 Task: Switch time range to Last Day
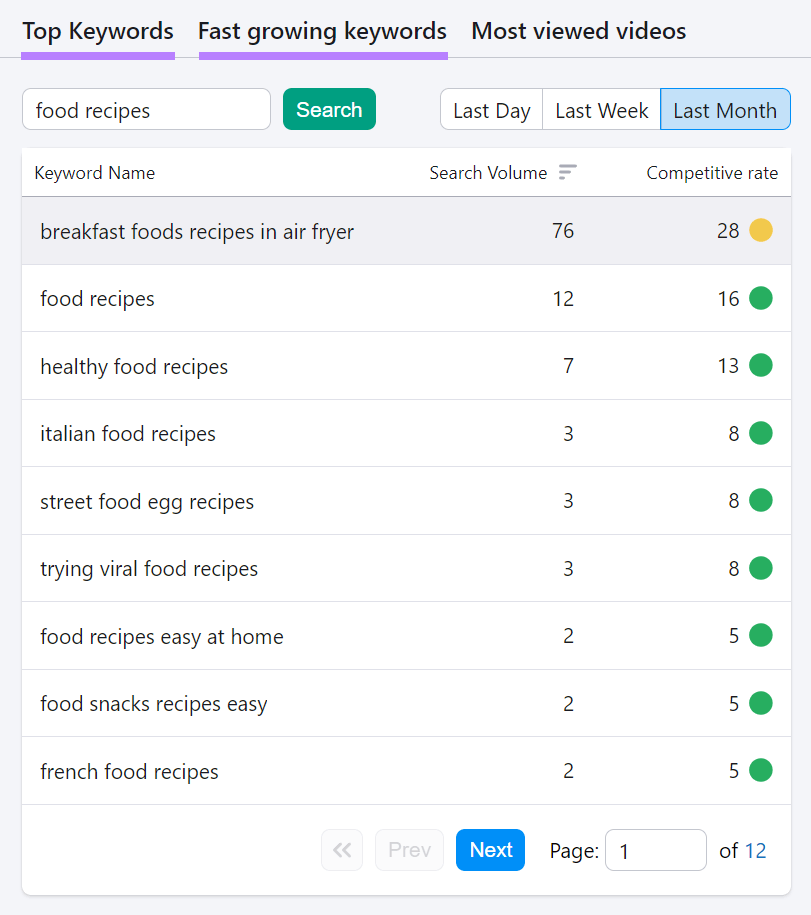(491, 110)
